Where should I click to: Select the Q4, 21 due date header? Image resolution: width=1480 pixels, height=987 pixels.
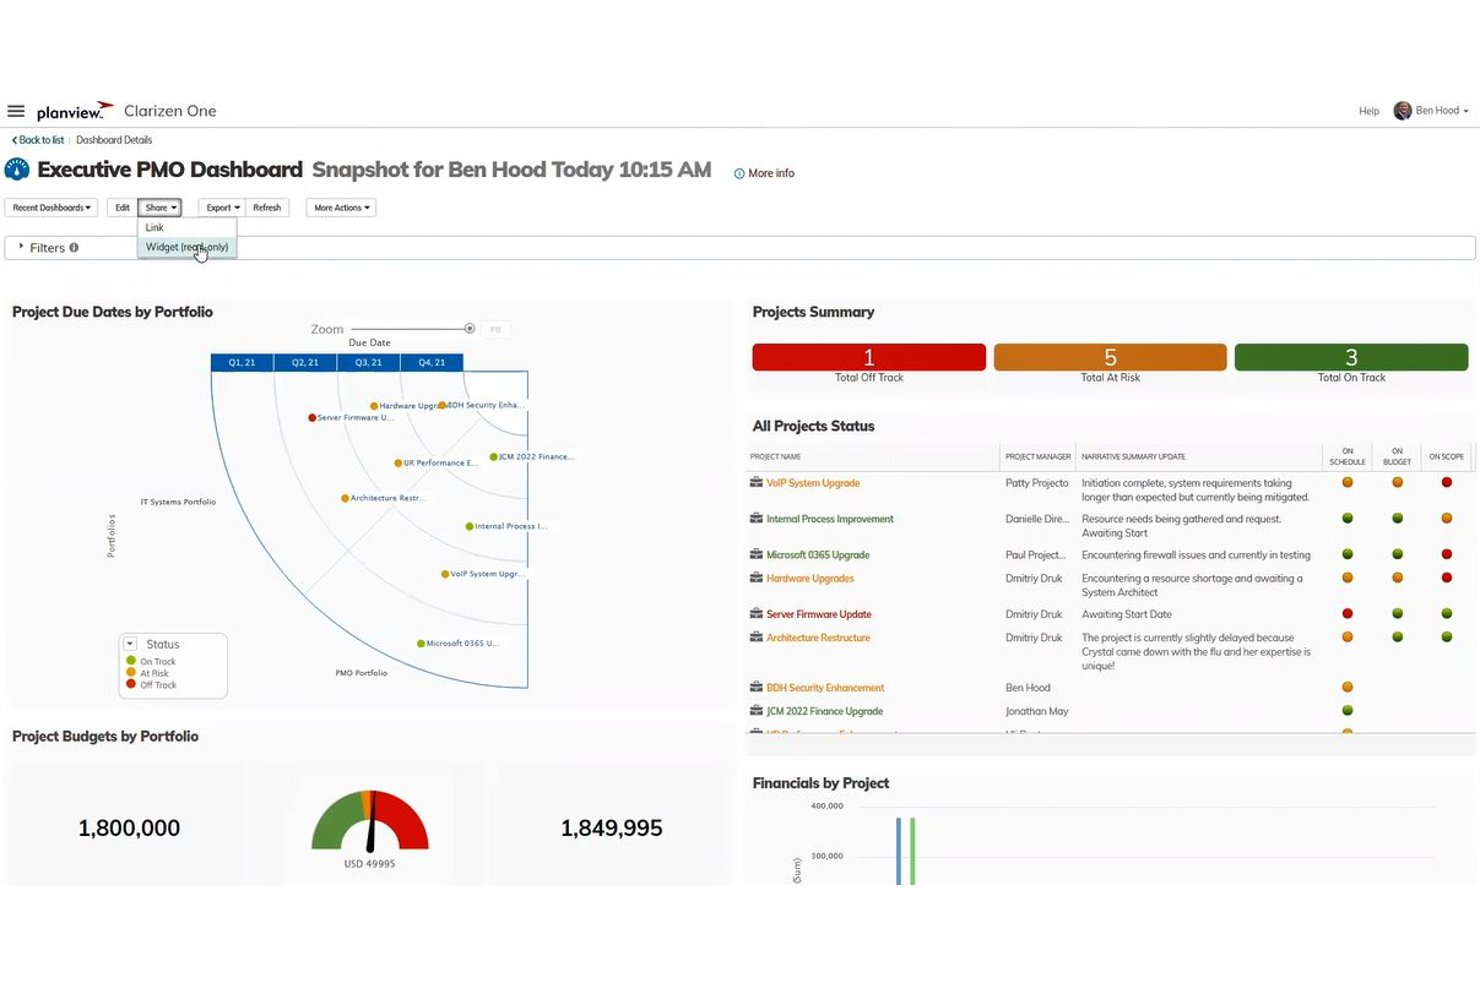(432, 363)
